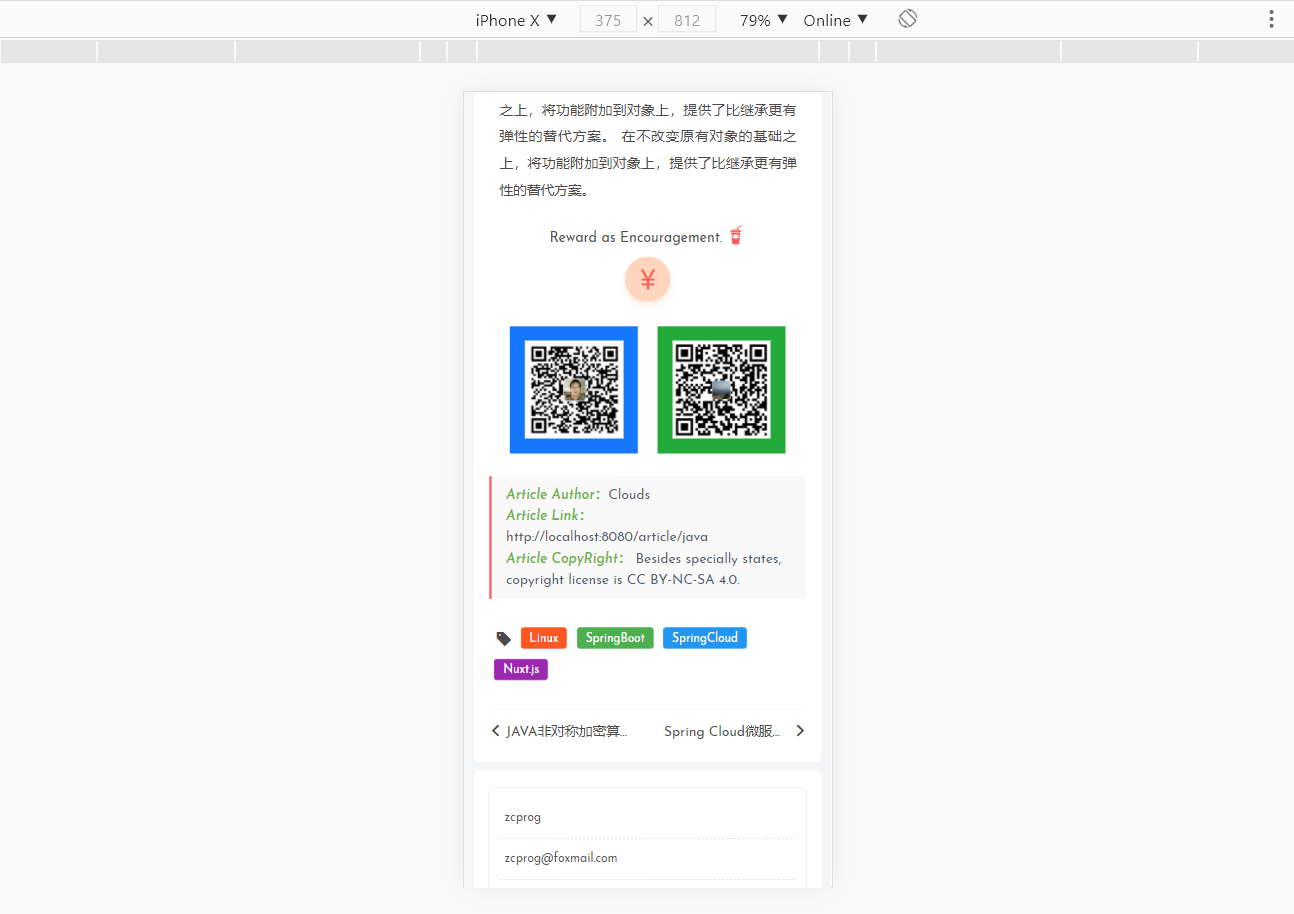Select the SpringCloud tag
The width and height of the screenshot is (1294, 914).
[x=705, y=638]
